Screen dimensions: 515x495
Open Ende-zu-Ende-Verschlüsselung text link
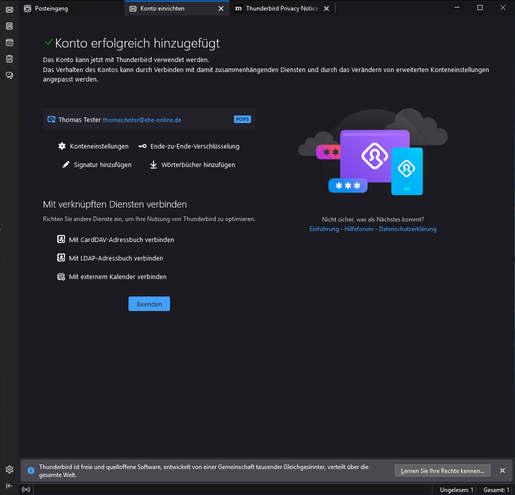coord(195,146)
